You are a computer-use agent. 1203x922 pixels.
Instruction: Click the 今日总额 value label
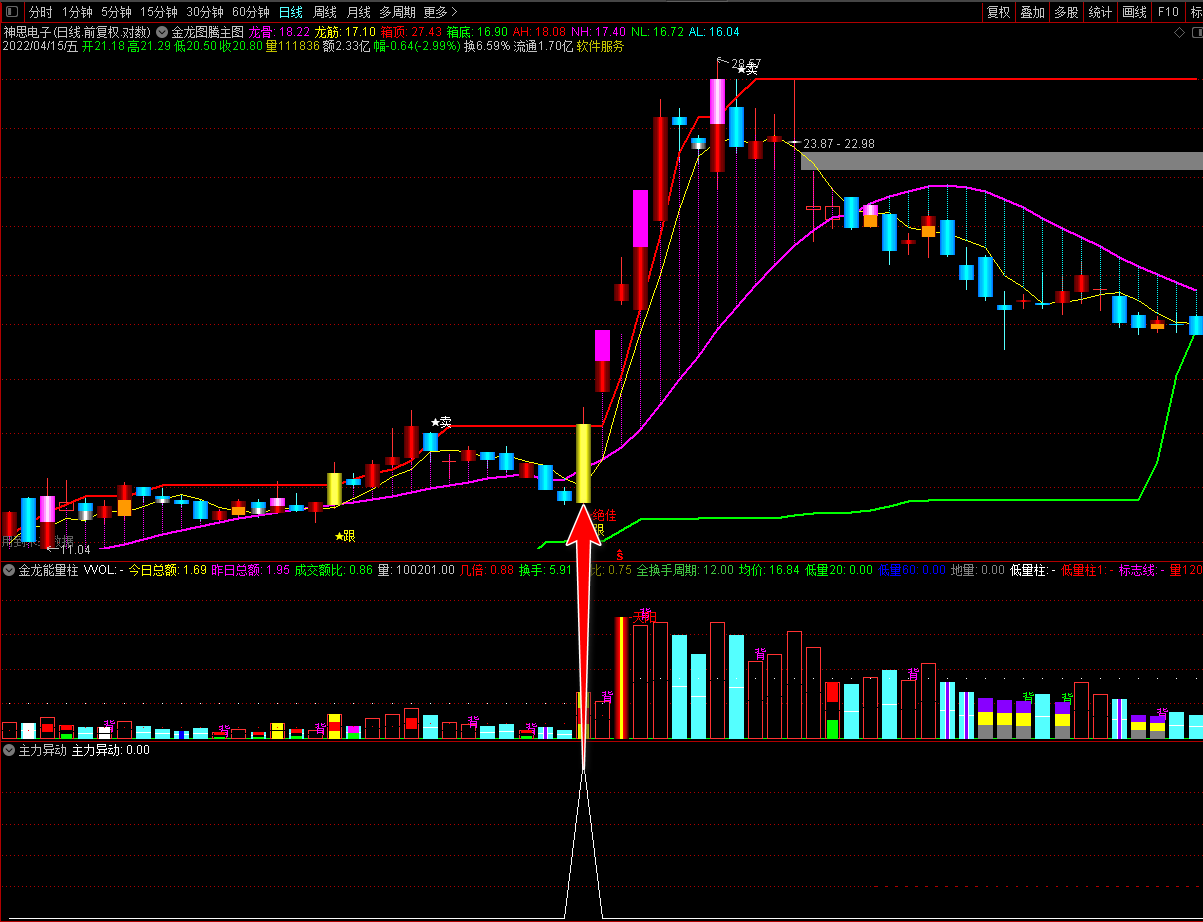pyautogui.click(x=167, y=570)
